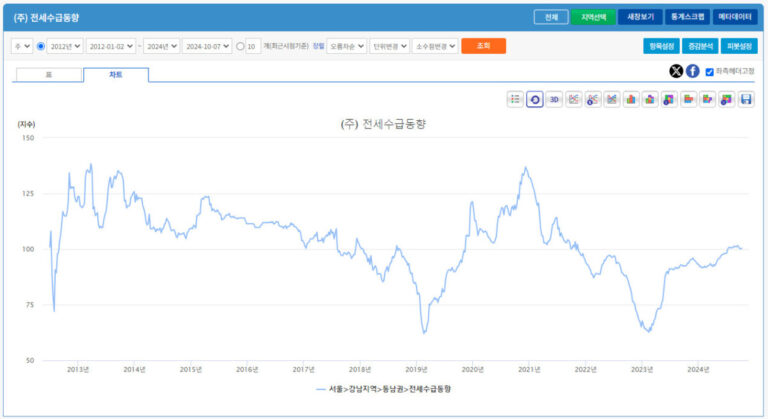Open the 2024년 end year dropdown

(x=161, y=46)
